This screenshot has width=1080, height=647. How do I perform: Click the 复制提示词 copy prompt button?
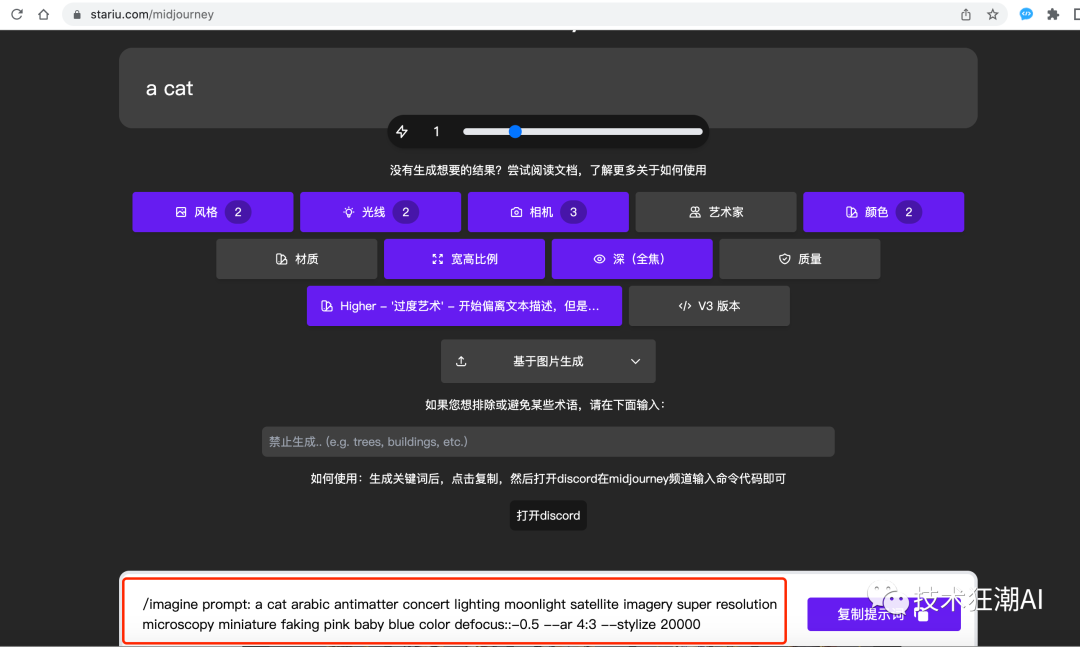(884, 614)
